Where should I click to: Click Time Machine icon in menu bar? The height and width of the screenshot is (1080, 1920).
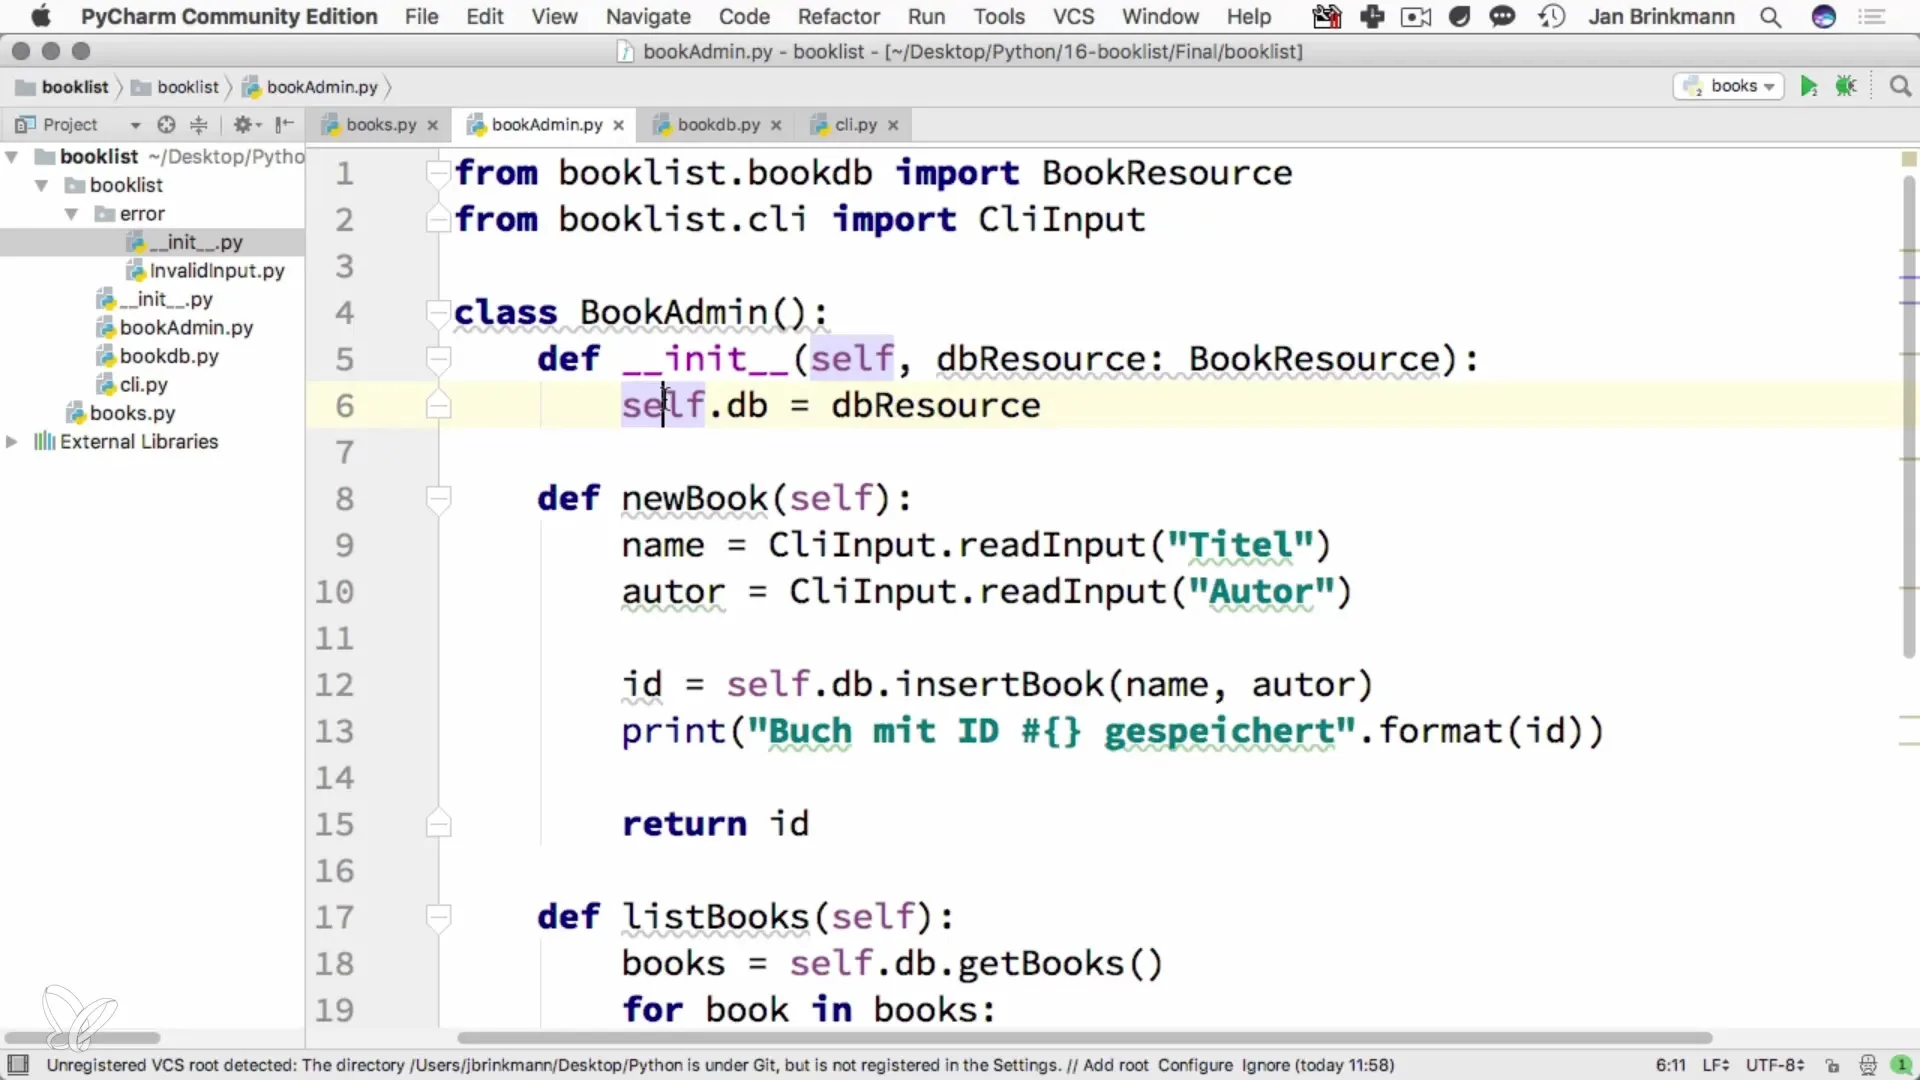pyautogui.click(x=1552, y=17)
